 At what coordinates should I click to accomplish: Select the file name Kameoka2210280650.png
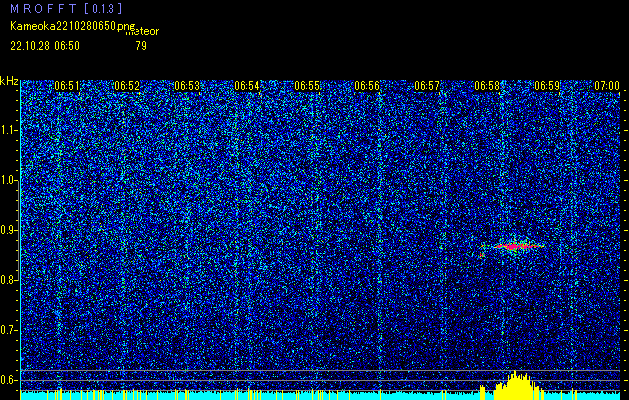(x=74, y=26)
